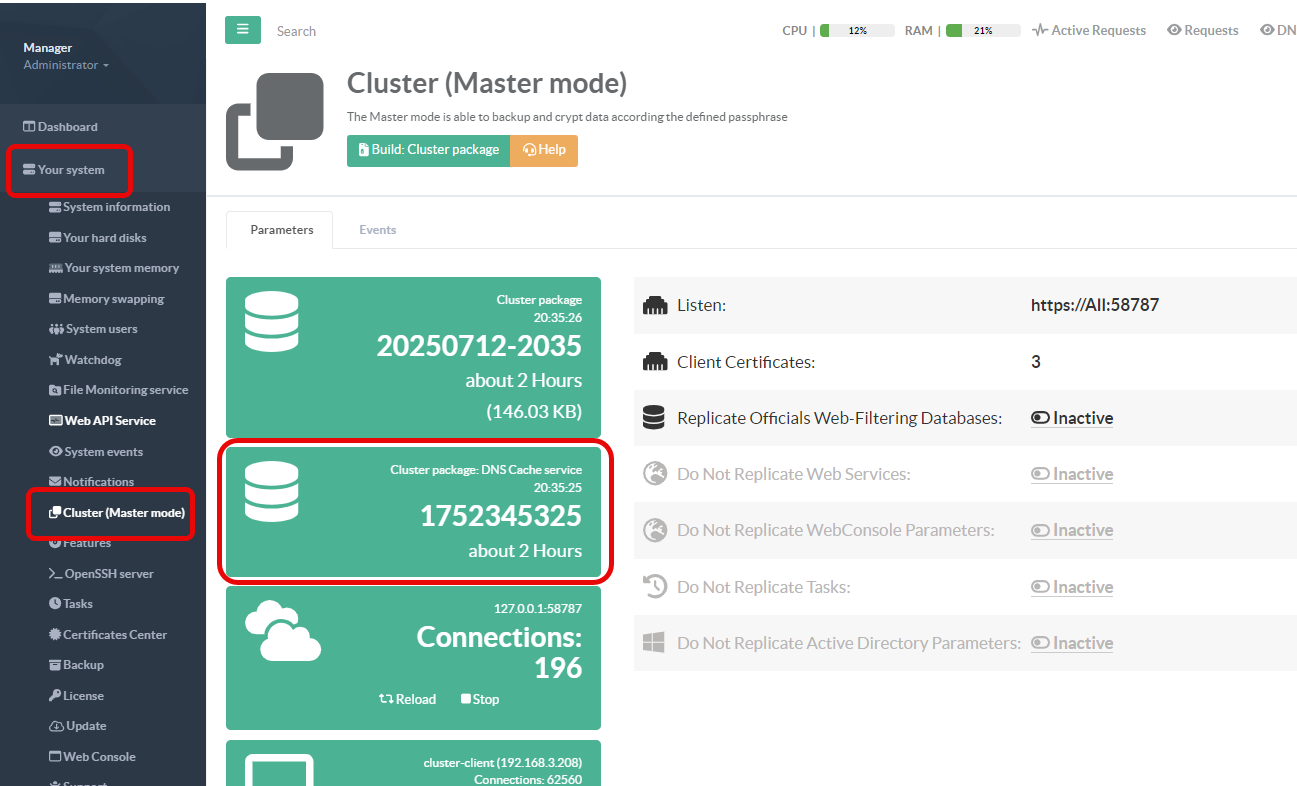Open the Administrator dropdown menu
Image resolution: width=1297 pixels, height=786 pixels.
pos(66,66)
